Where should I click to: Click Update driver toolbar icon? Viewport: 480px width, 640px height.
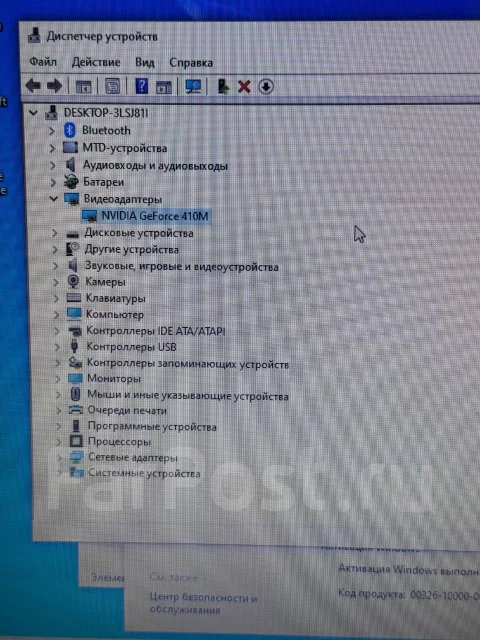(223, 87)
